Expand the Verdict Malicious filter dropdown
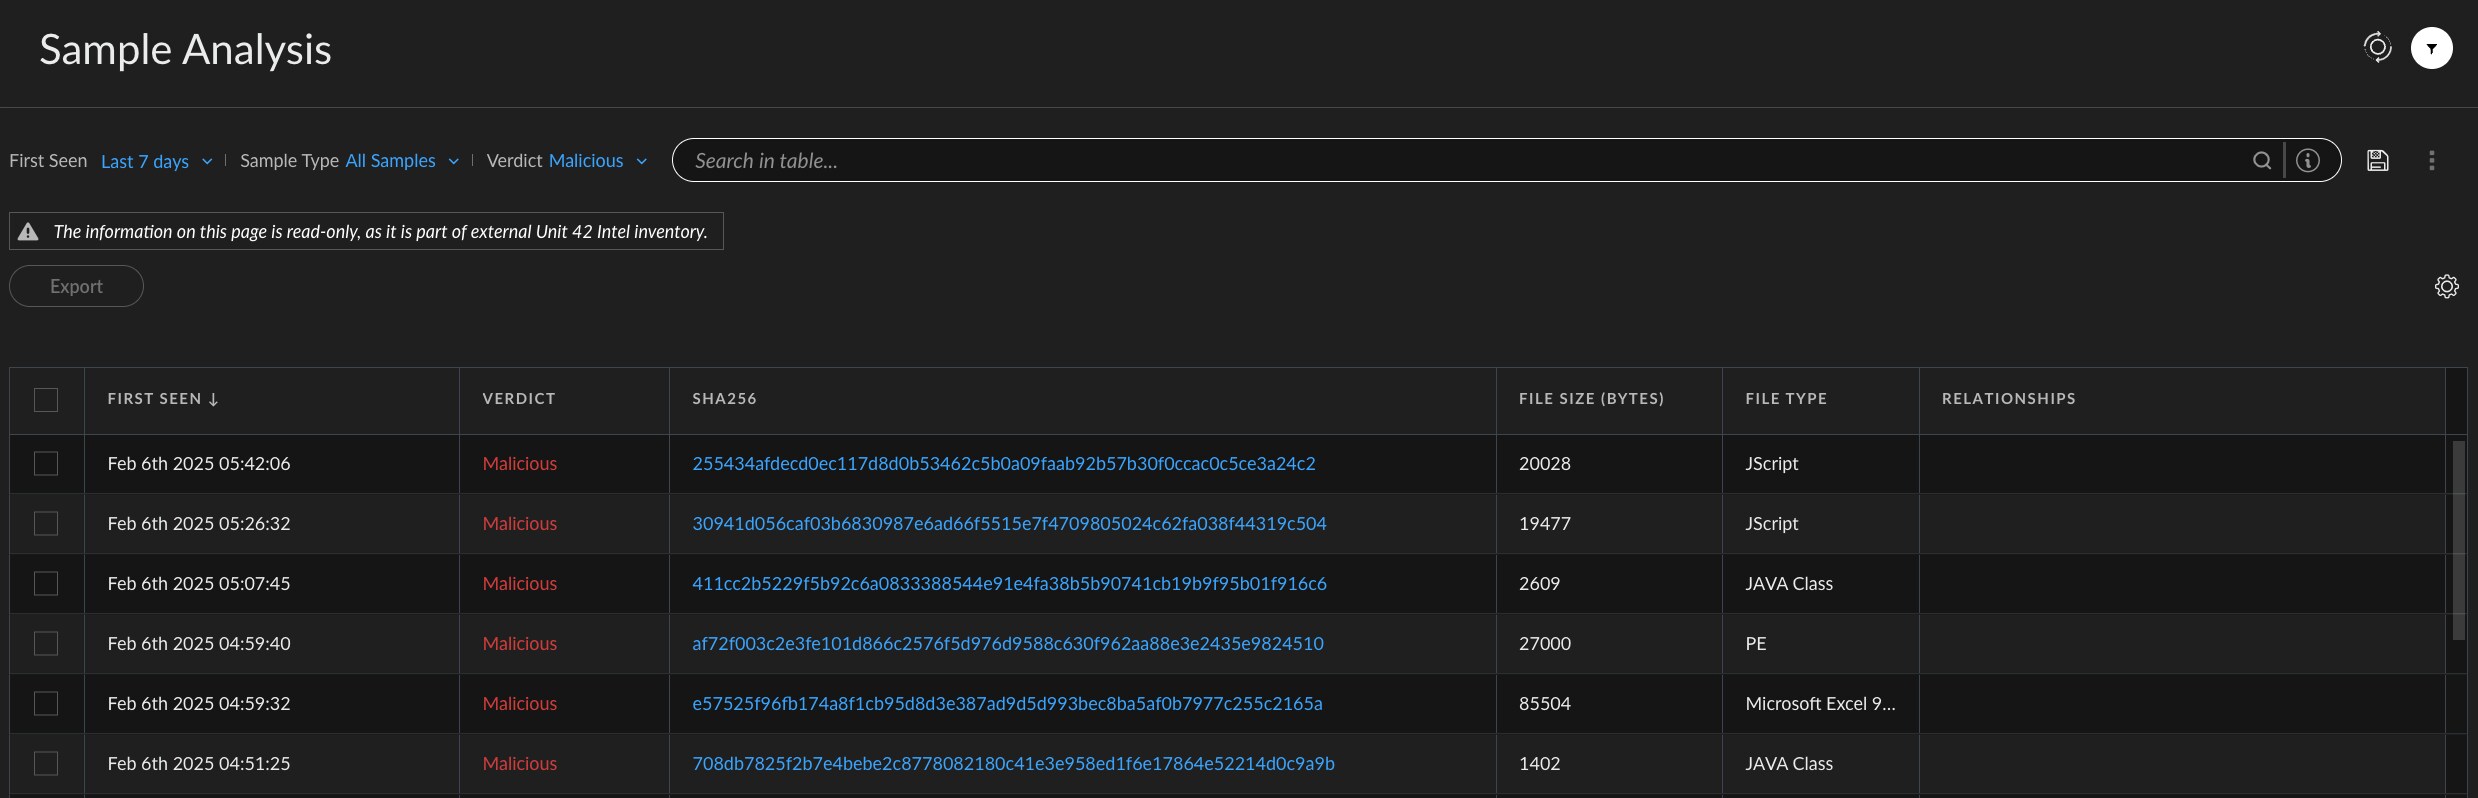This screenshot has height=798, width=2478. (x=597, y=161)
